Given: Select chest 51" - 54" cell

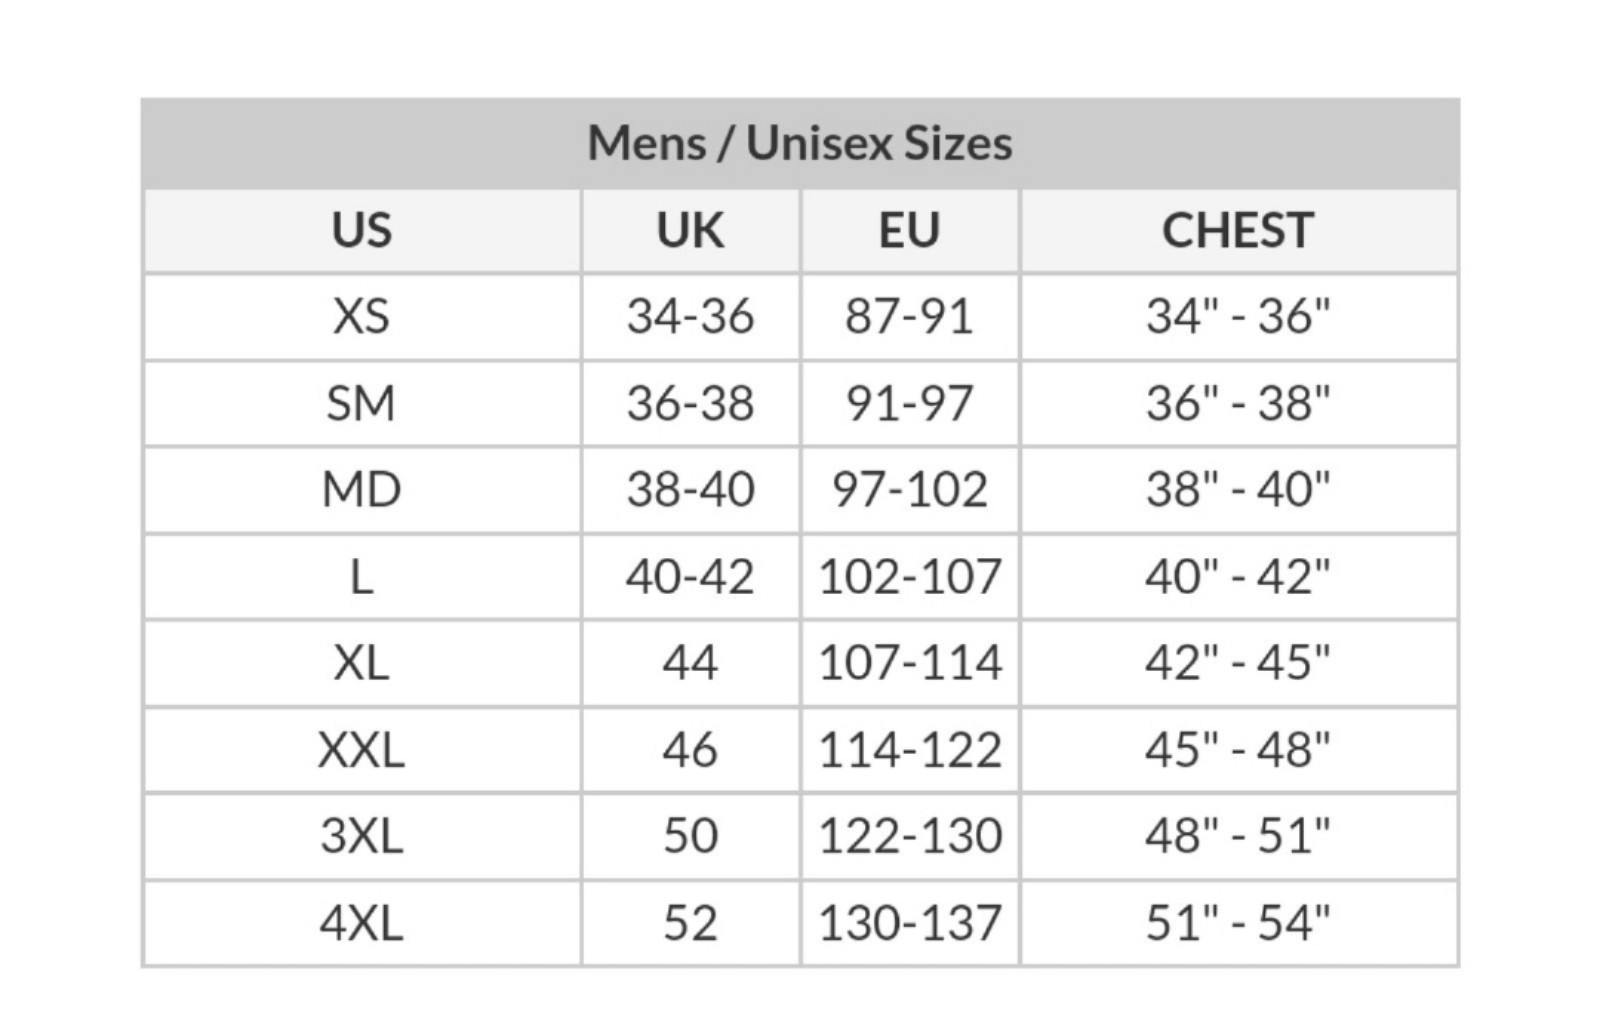Looking at the screenshot, I should [x=1238, y=923].
